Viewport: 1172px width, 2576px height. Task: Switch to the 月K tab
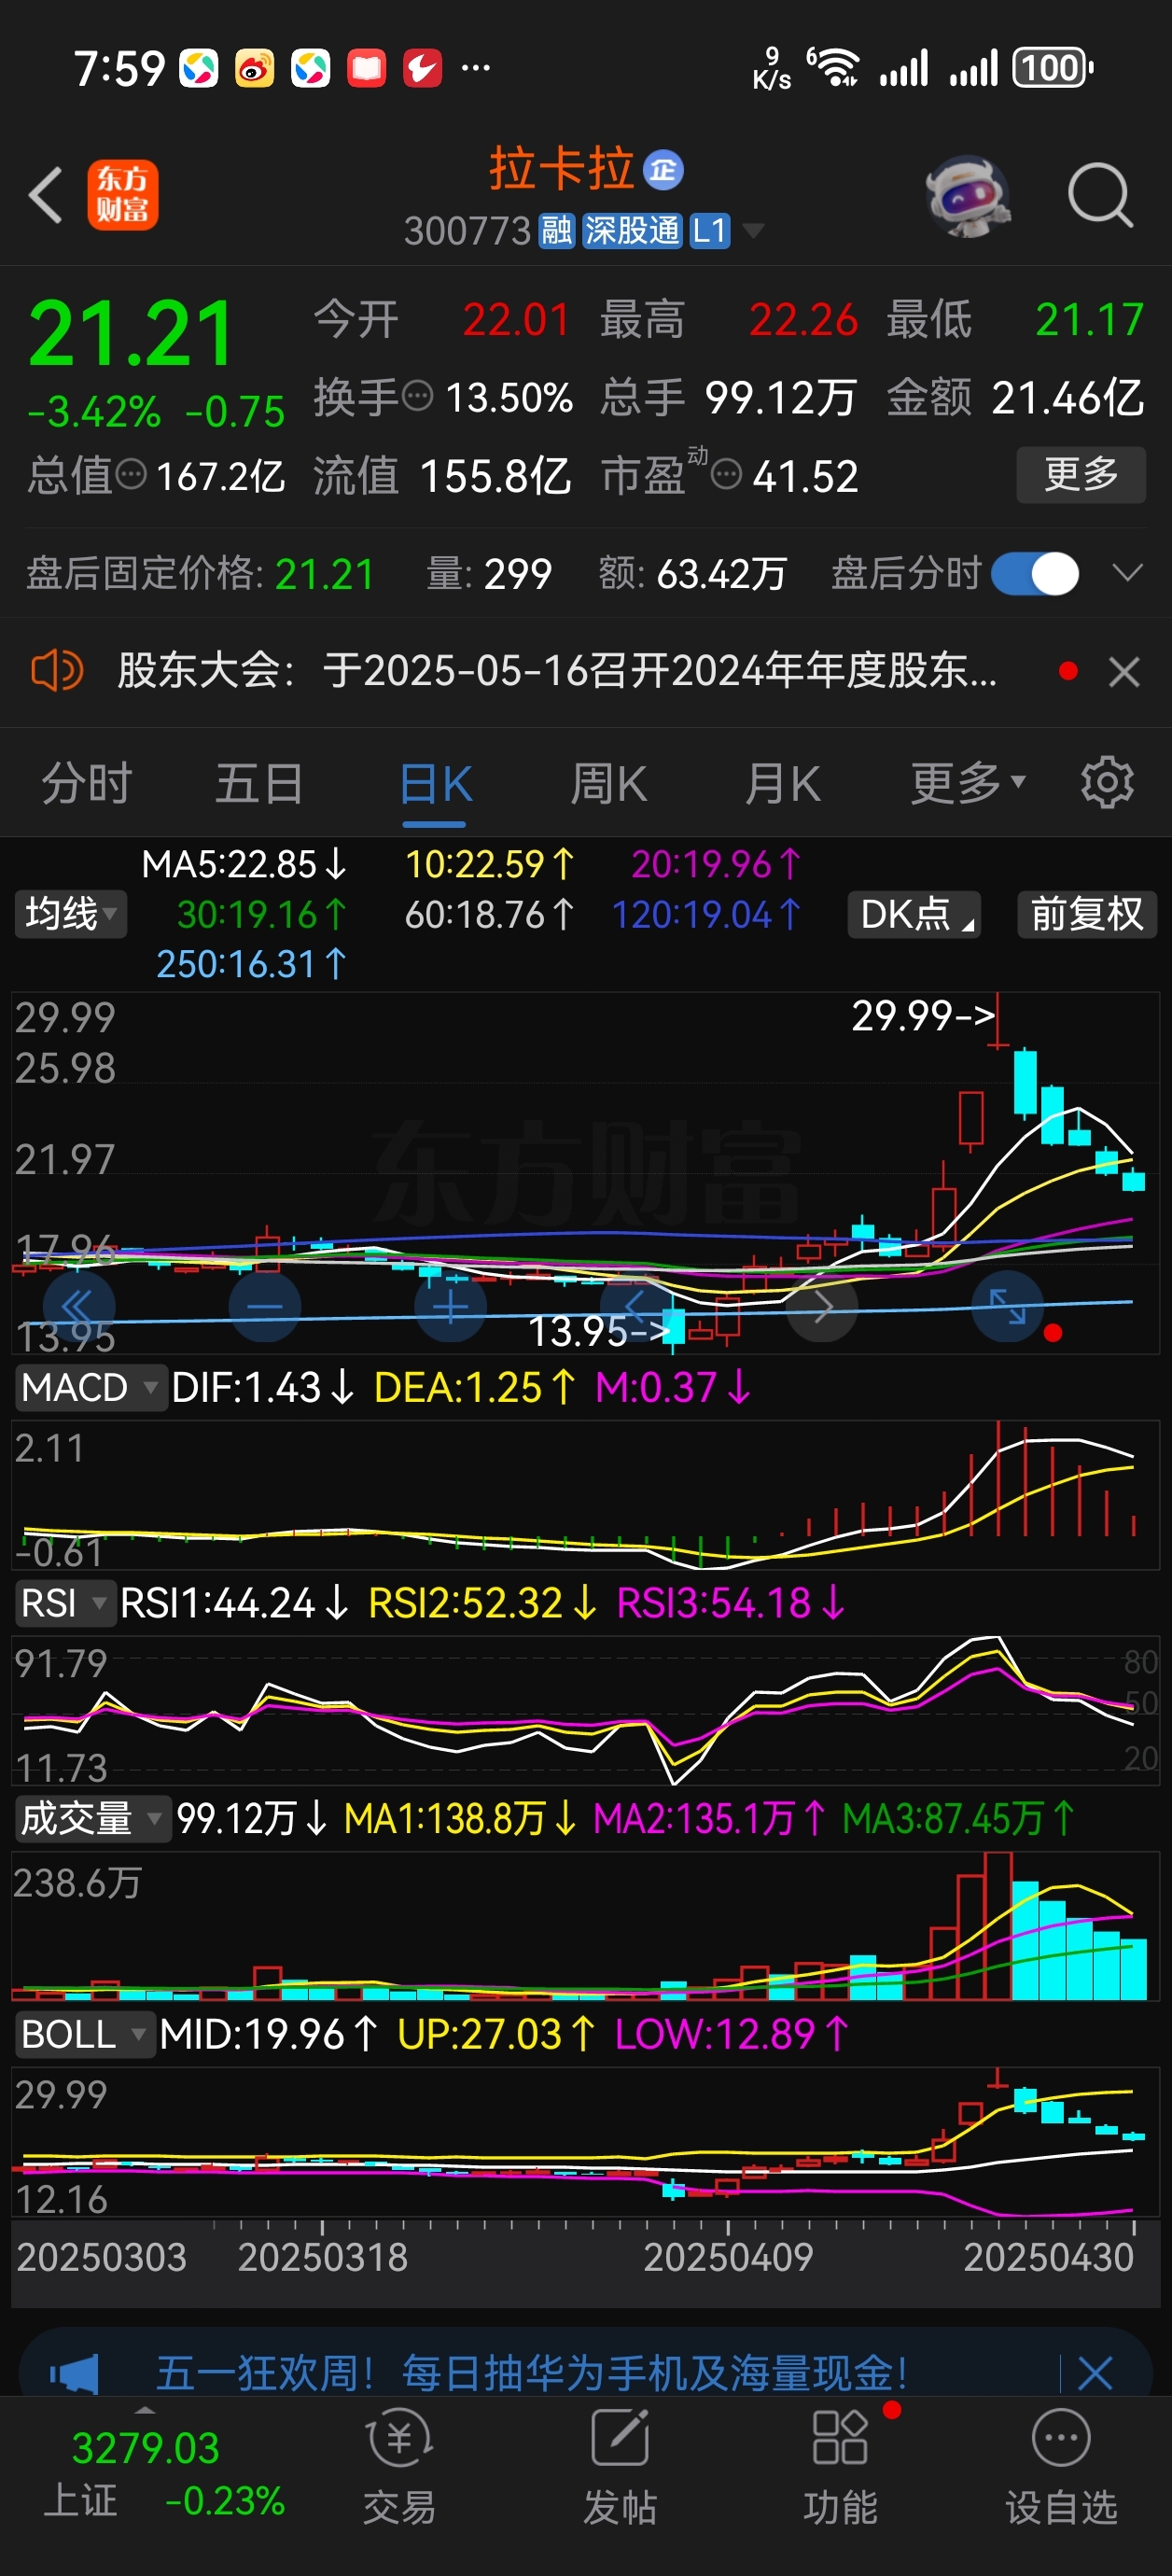782,783
